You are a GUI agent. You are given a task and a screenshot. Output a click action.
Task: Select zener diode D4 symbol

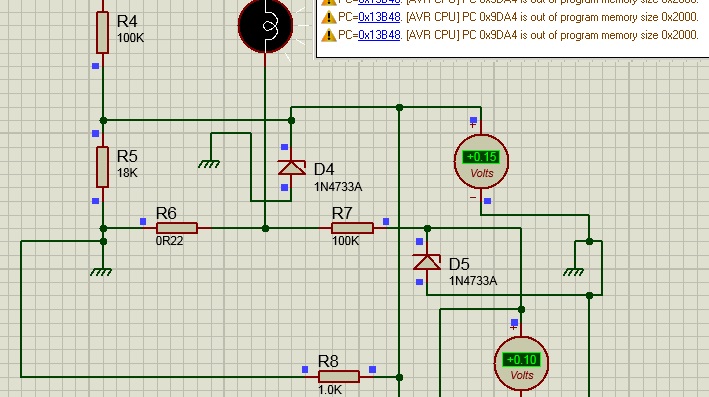click(x=291, y=168)
